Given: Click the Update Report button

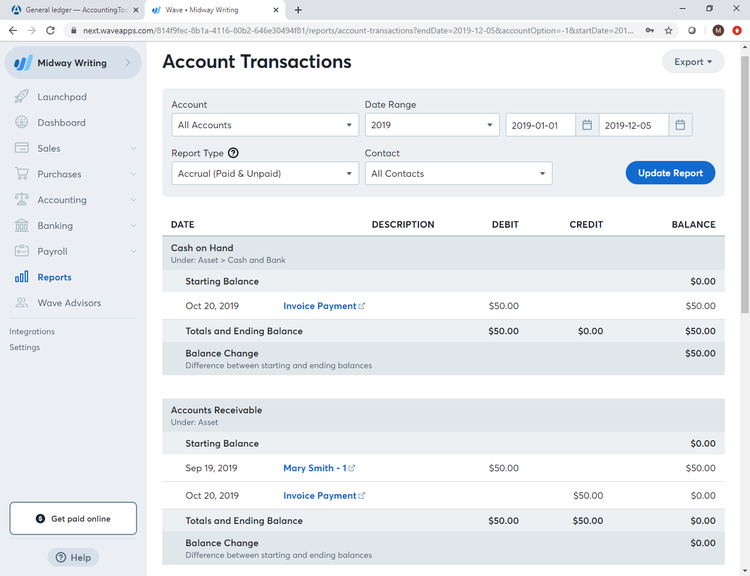Looking at the screenshot, I should [670, 173].
